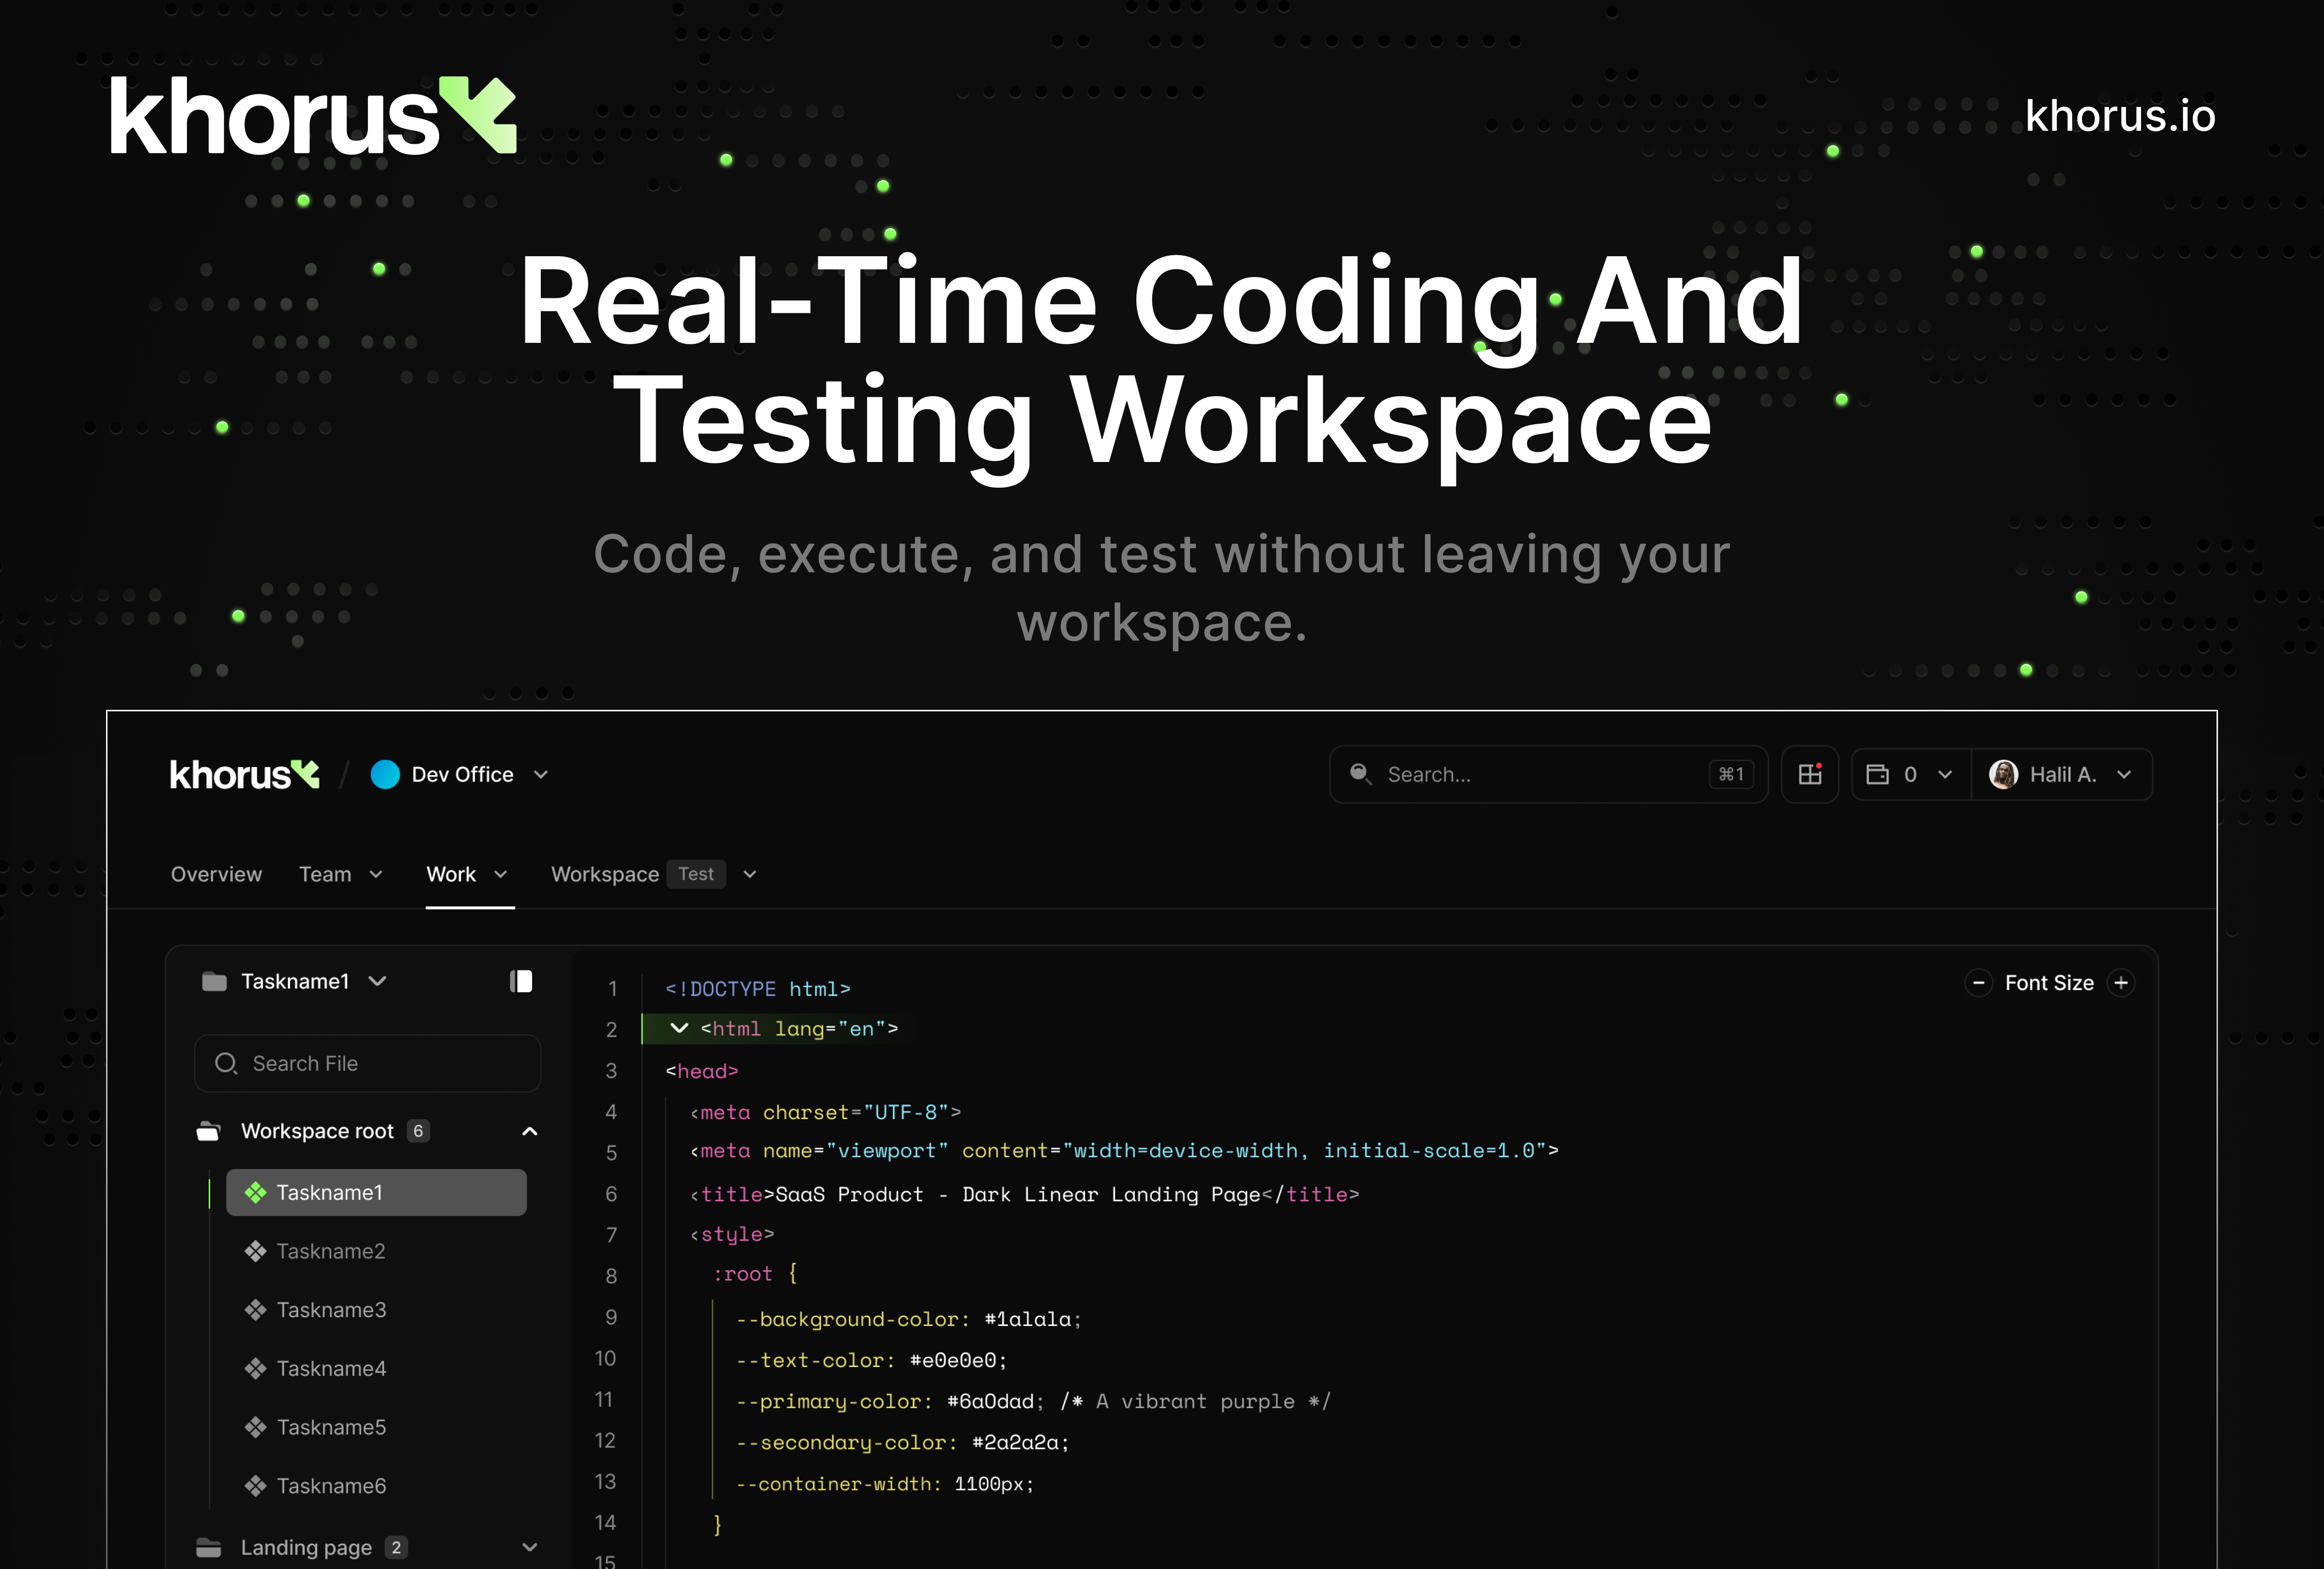Collapse the html tag on line 2

point(679,1028)
